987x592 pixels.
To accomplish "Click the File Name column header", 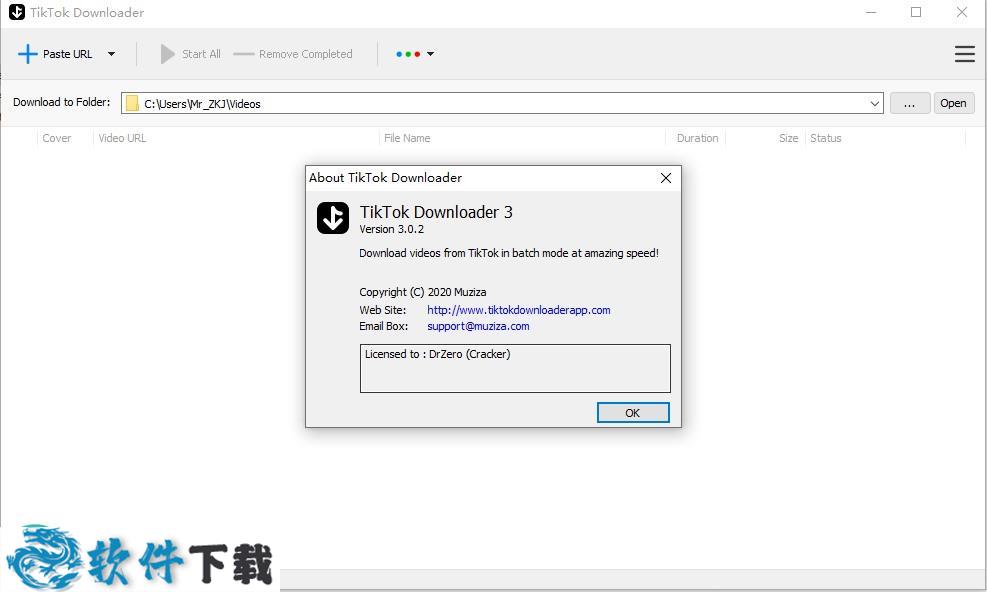I will [x=407, y=138].
